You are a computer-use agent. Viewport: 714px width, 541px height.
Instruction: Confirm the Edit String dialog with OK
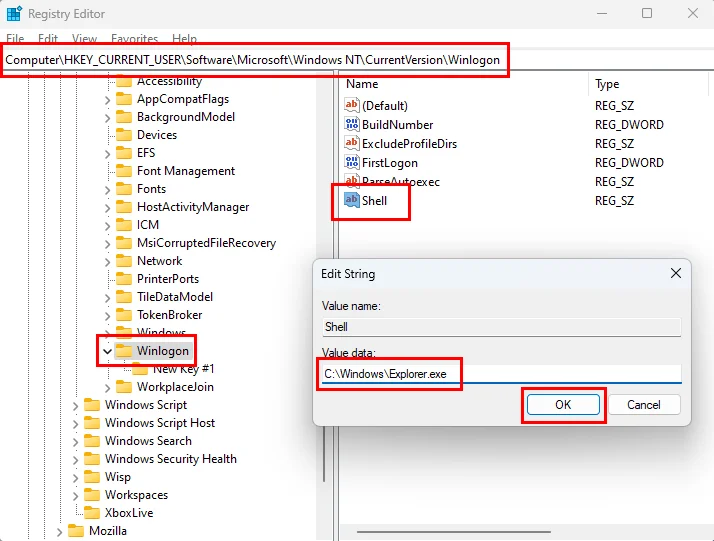[x=563, y=404]
